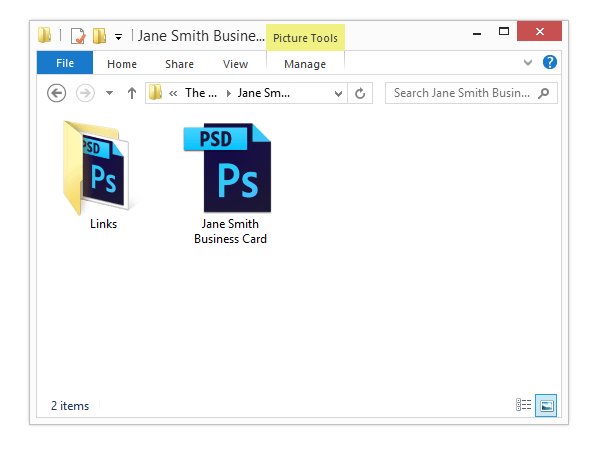Switch to large thumbnails view in status bar

pyautogui.click(x=546, y=405)
